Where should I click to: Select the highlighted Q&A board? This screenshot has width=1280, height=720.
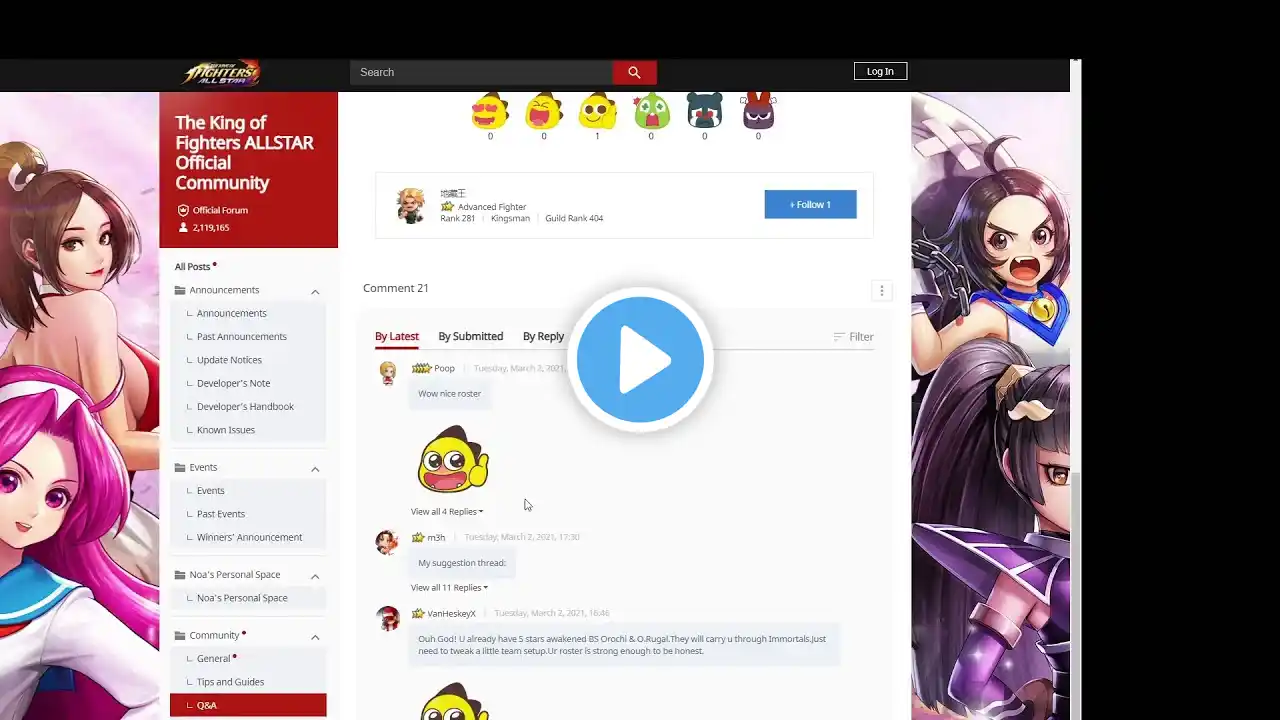pyautogui.click(x=248, y=705)
